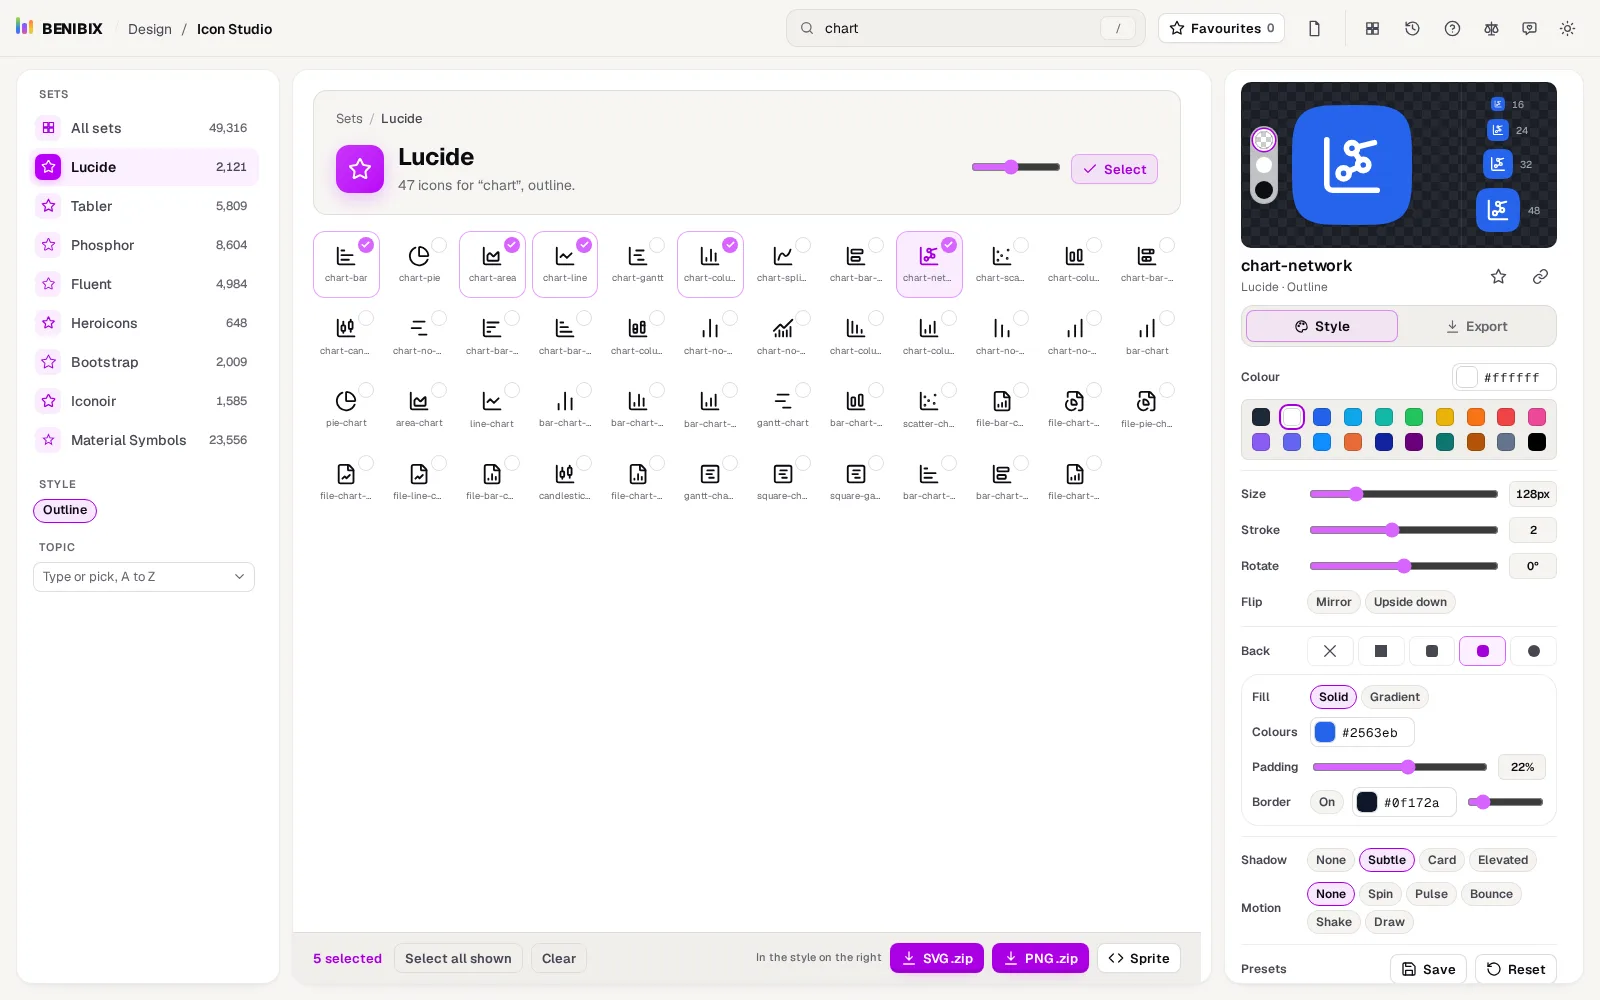Screen dimensions: 1600x1000
Task: Open the Phosphor icon set
Action: 144,245
